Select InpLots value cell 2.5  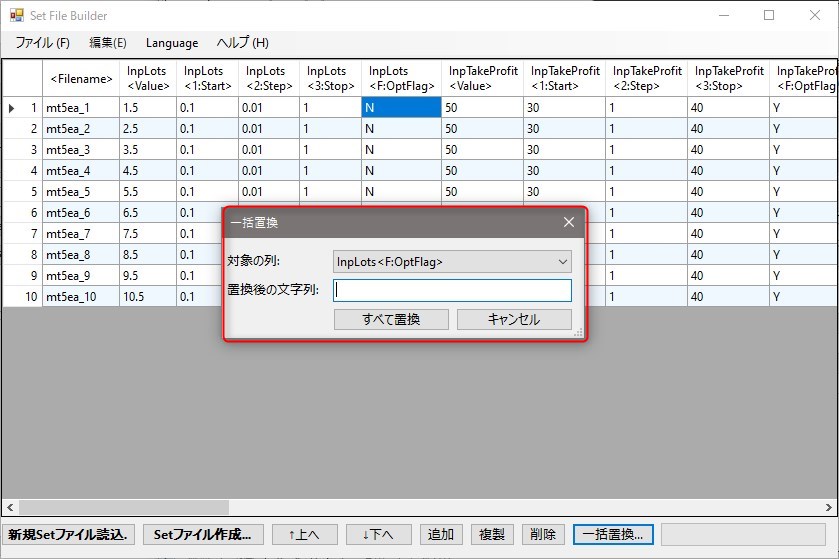(148, 128)
